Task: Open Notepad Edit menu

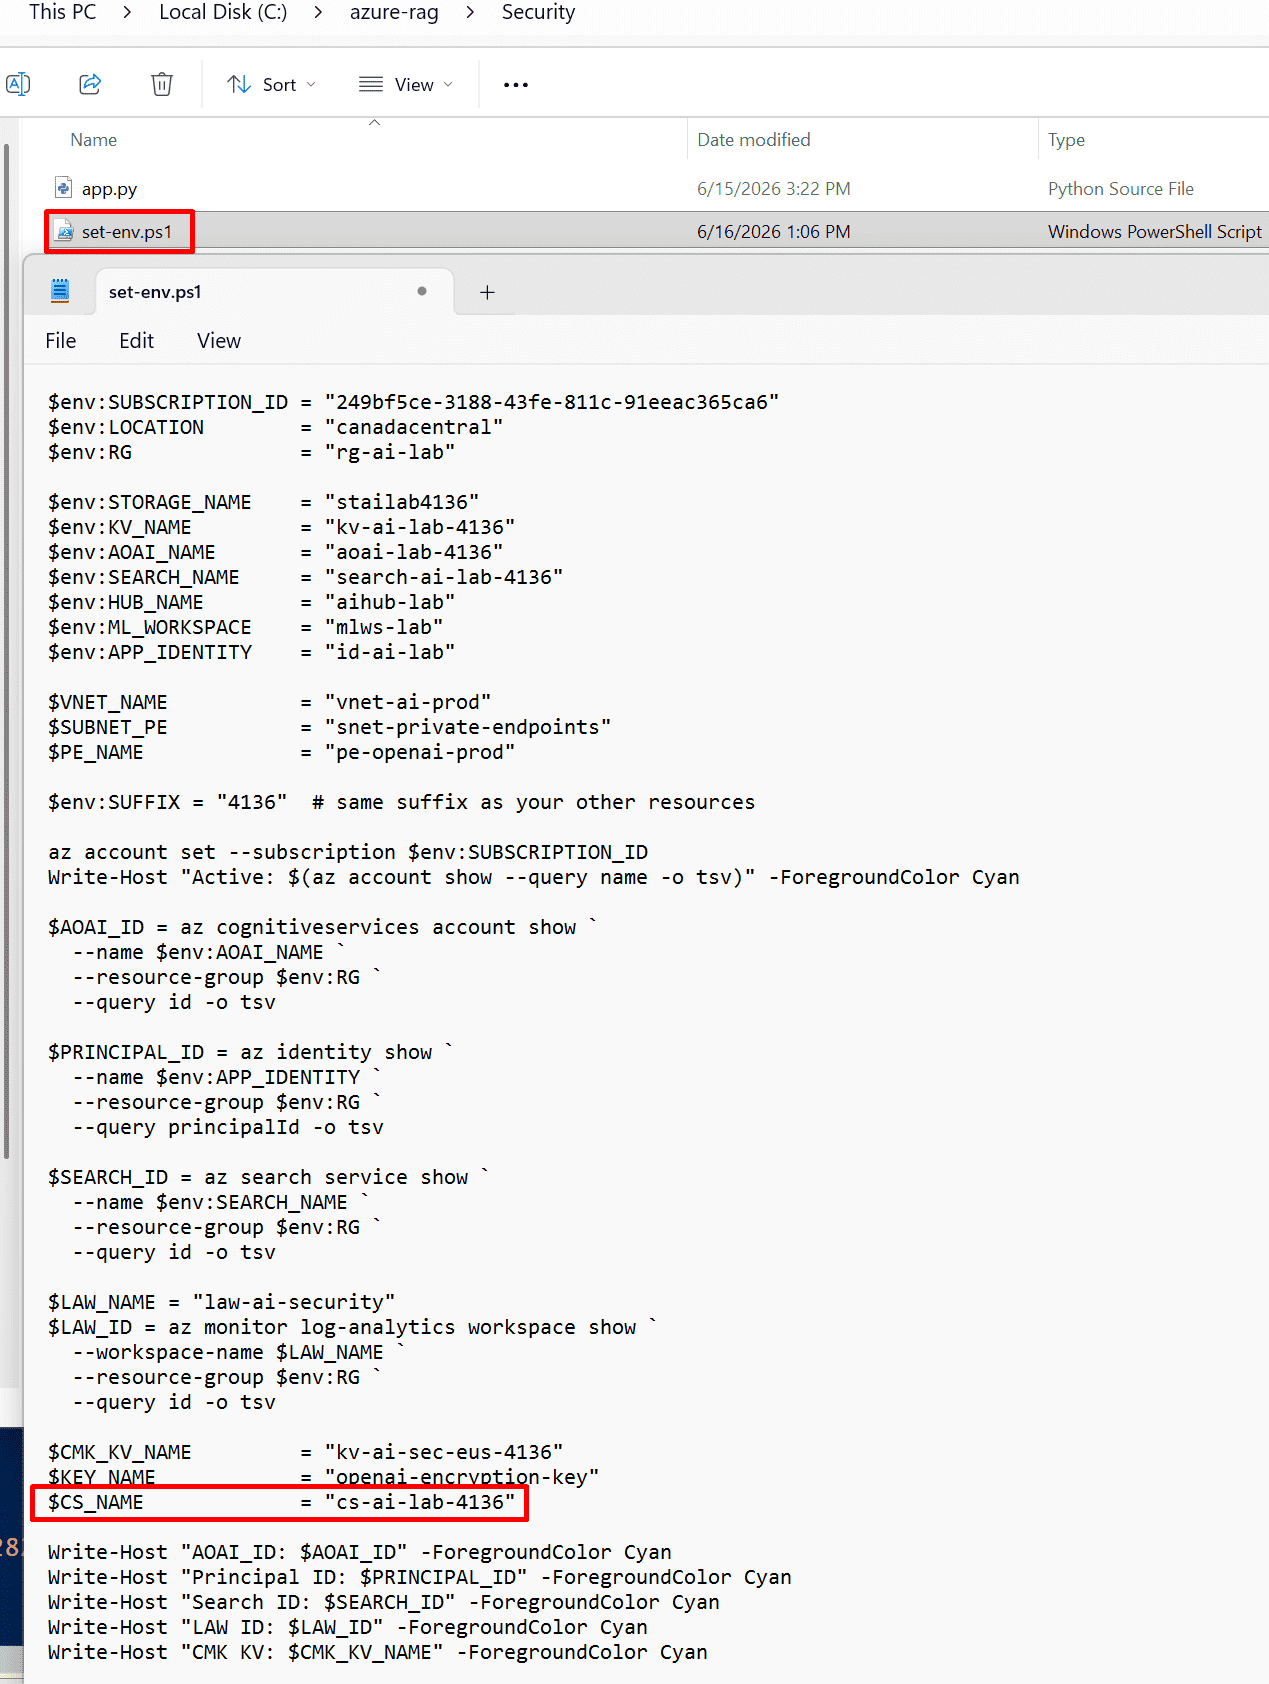Action: click(136, 341)
